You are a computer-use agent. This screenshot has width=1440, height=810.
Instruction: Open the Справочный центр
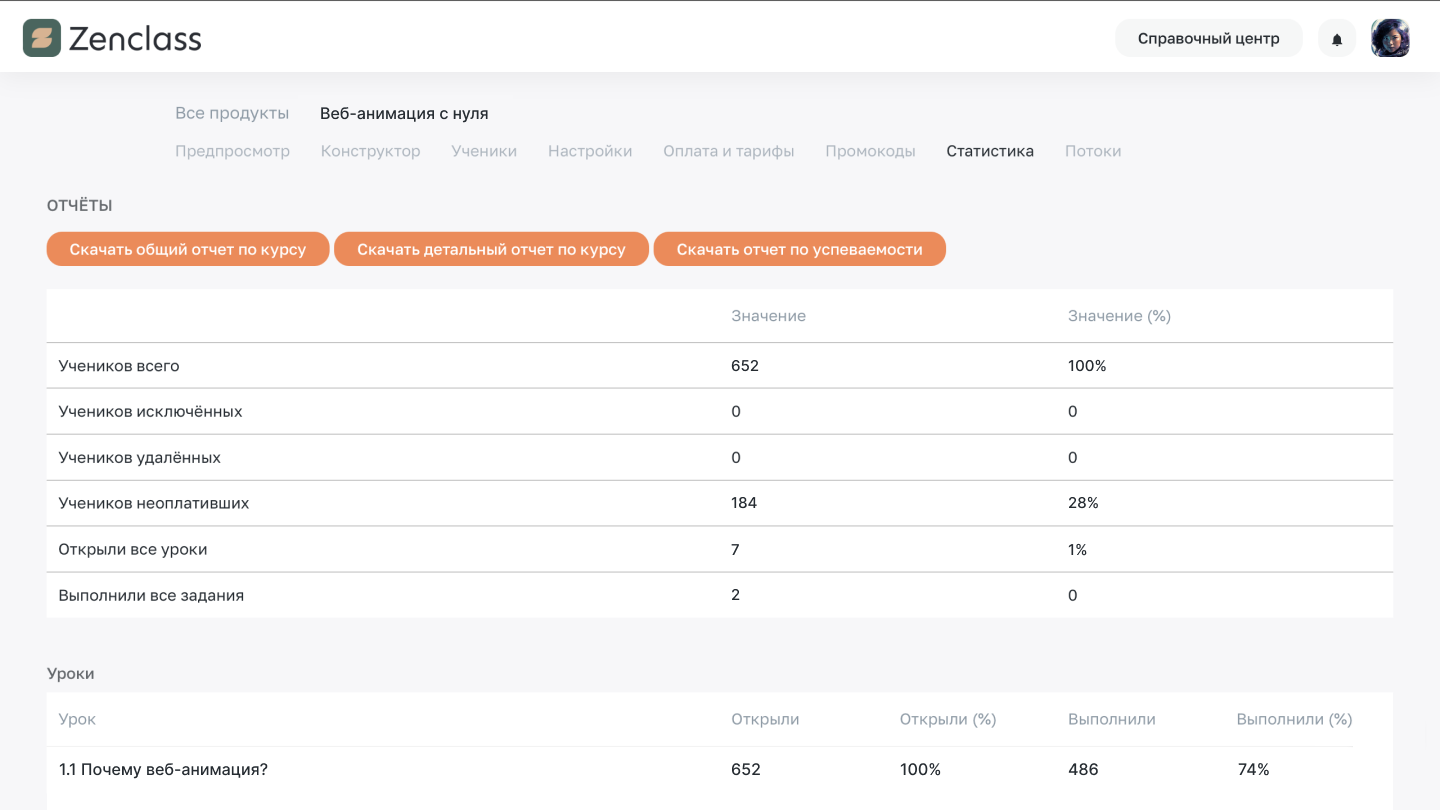click(1208, 38)
